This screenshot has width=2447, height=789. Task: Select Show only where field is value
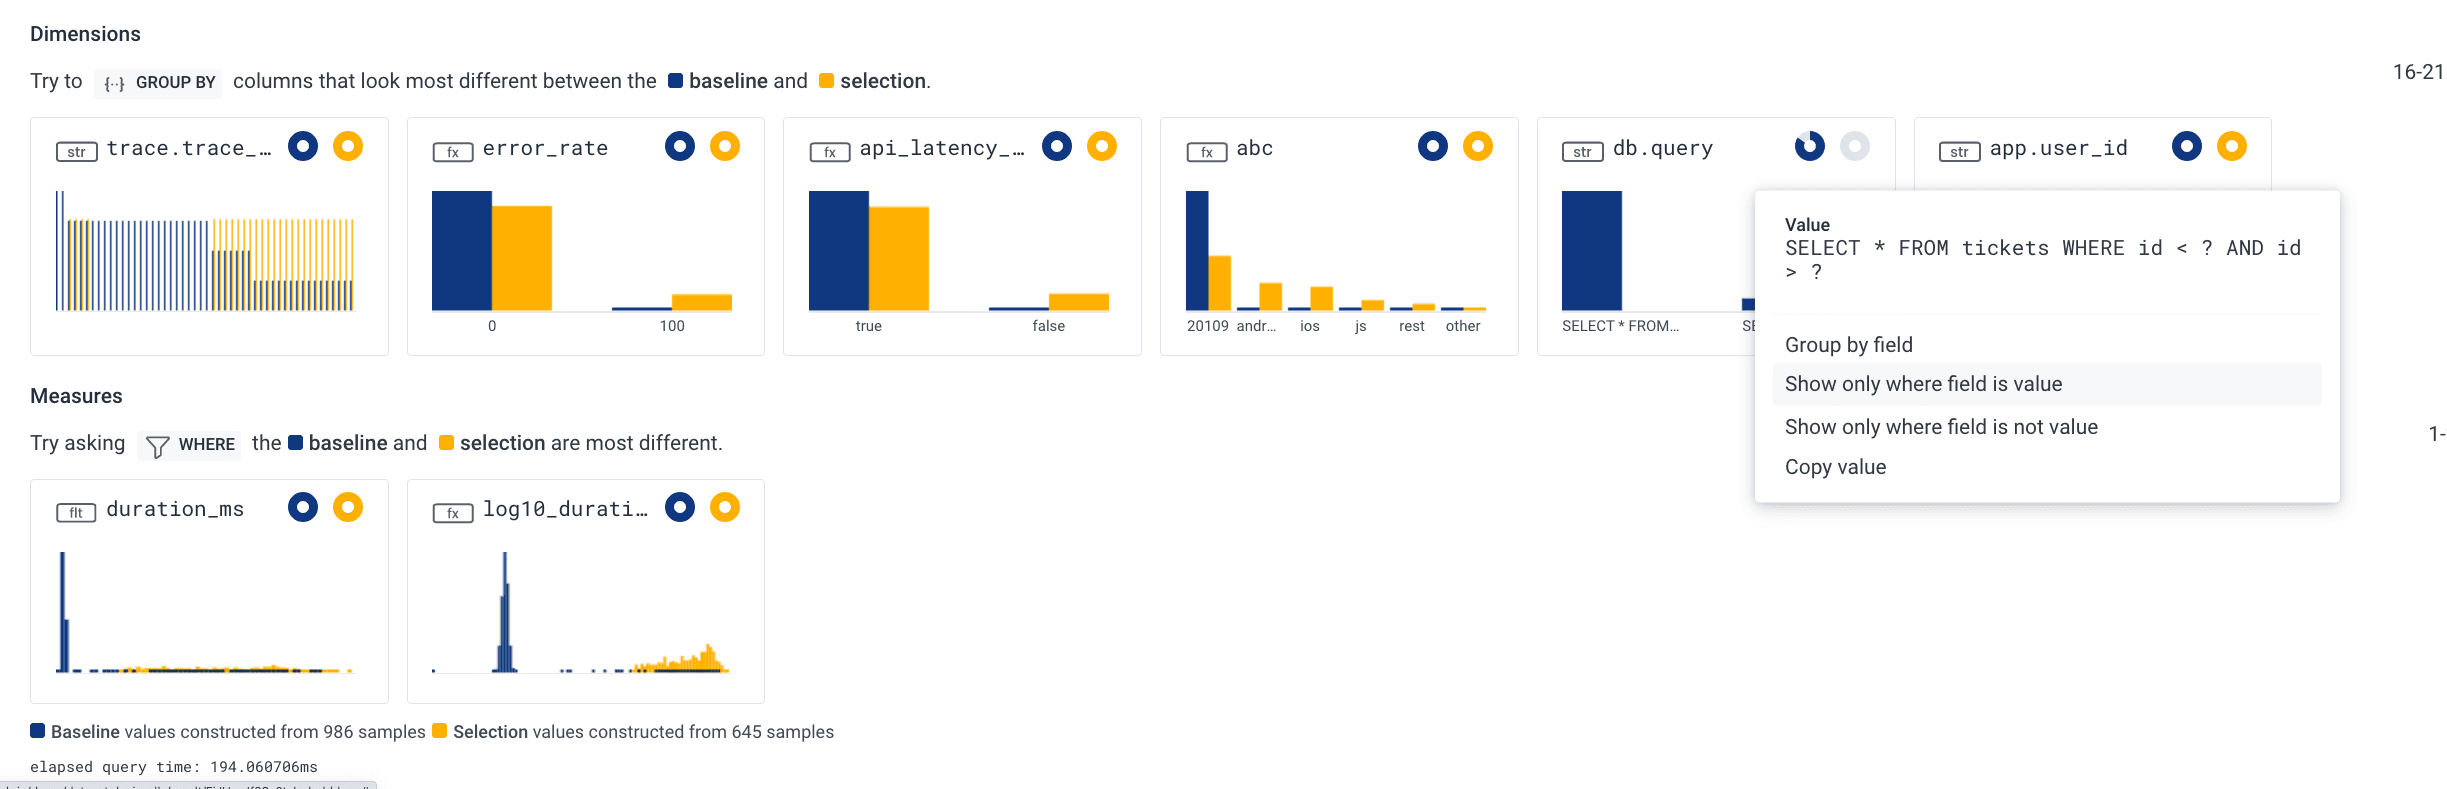tap(1923, 384)
